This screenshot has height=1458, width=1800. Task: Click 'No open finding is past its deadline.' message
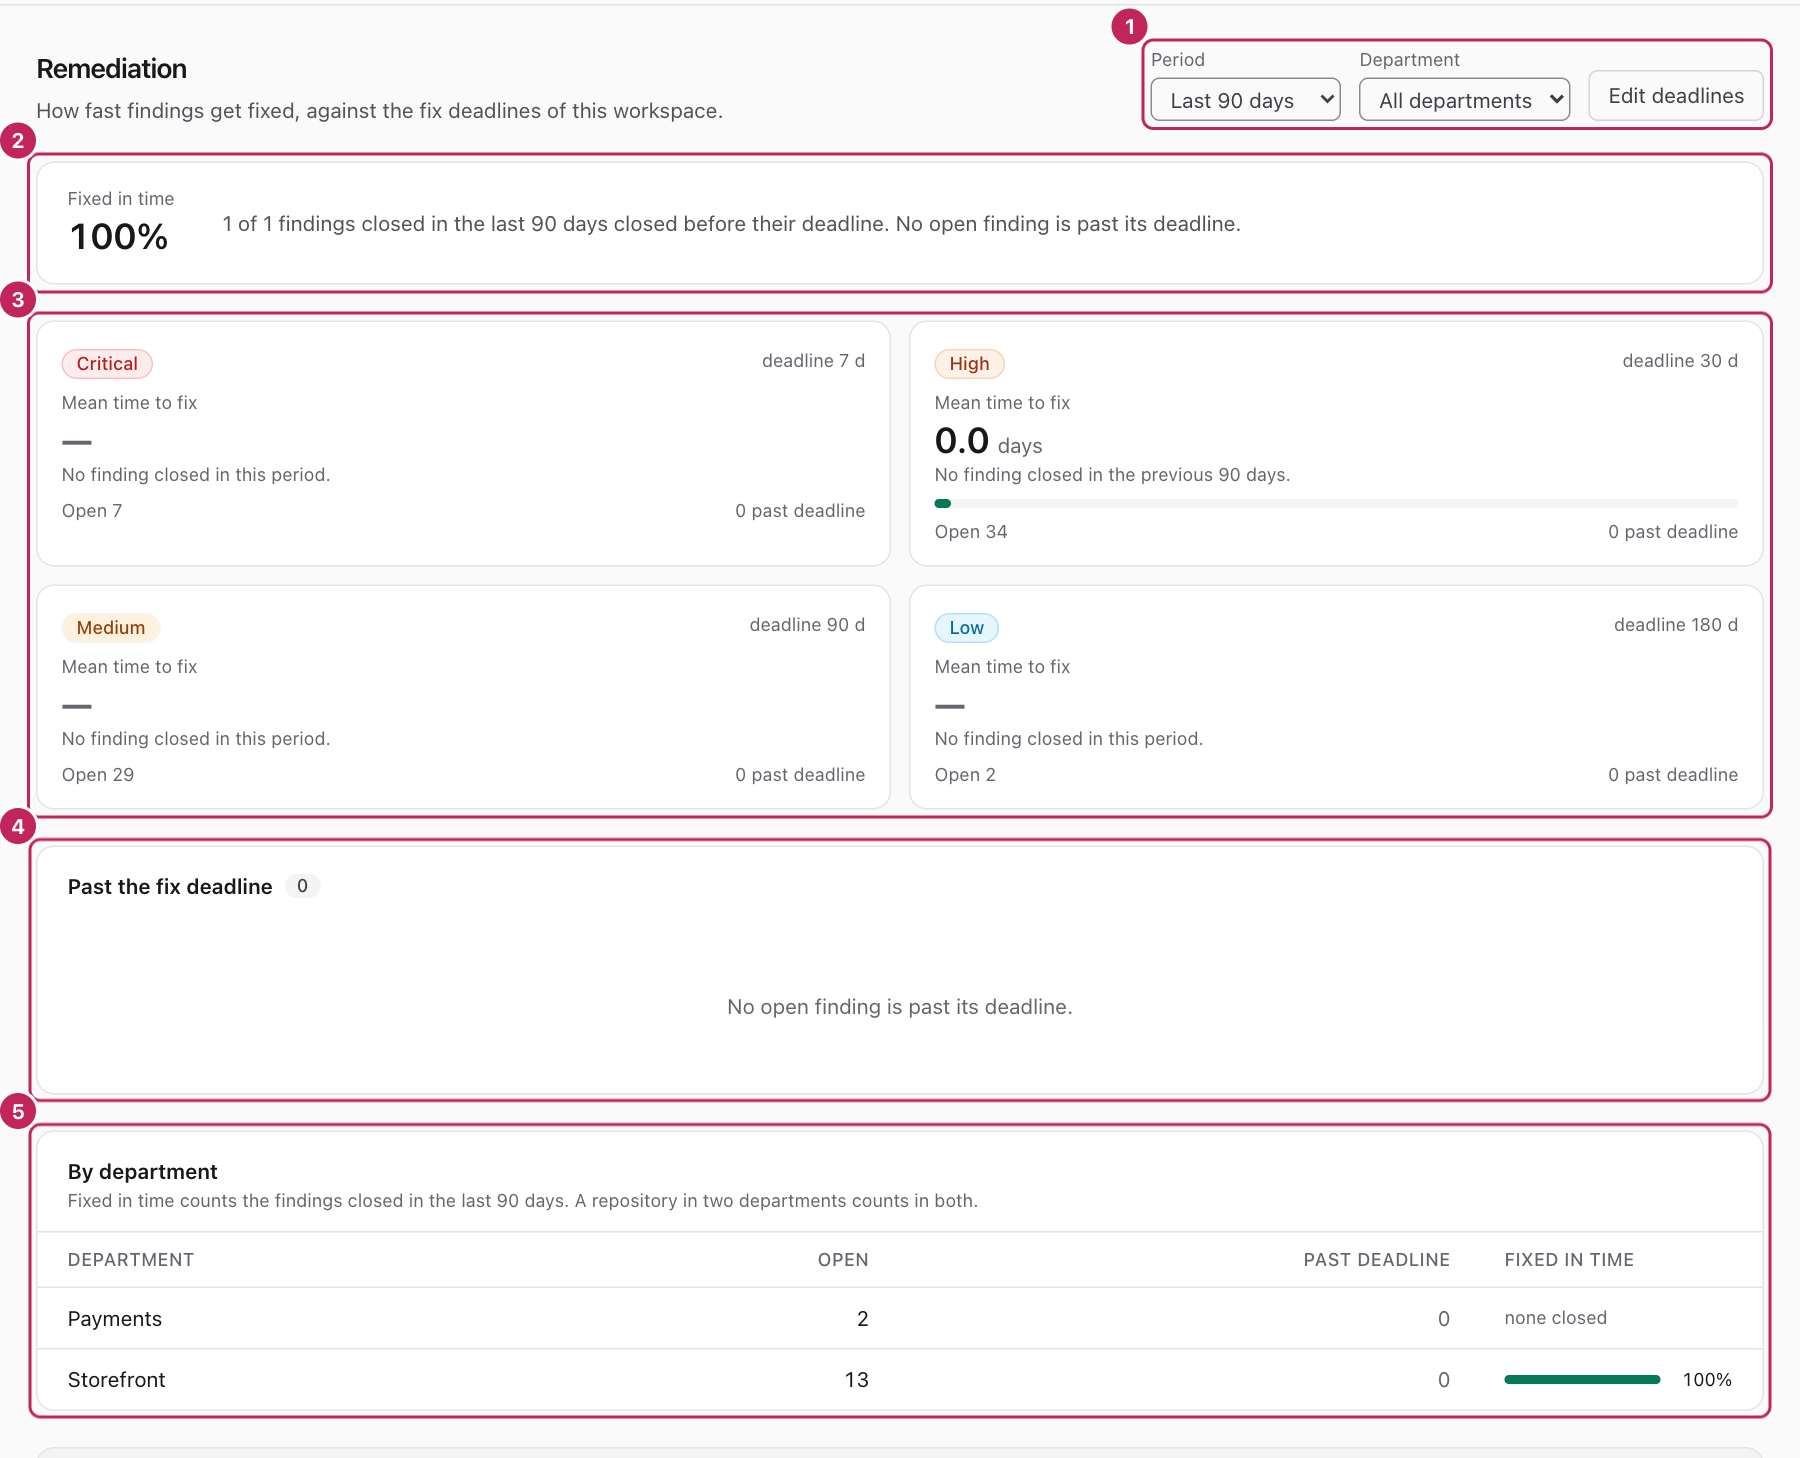900,1007
